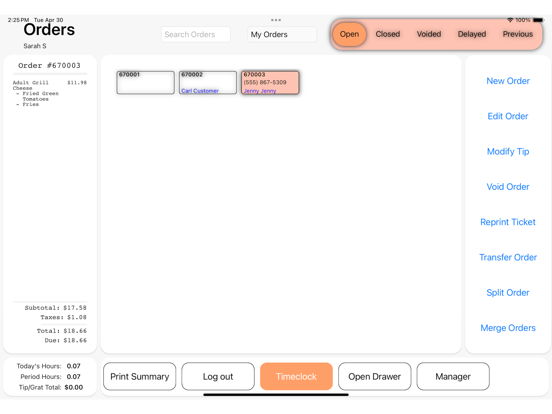Open the Timeclock button

[296, 377]
